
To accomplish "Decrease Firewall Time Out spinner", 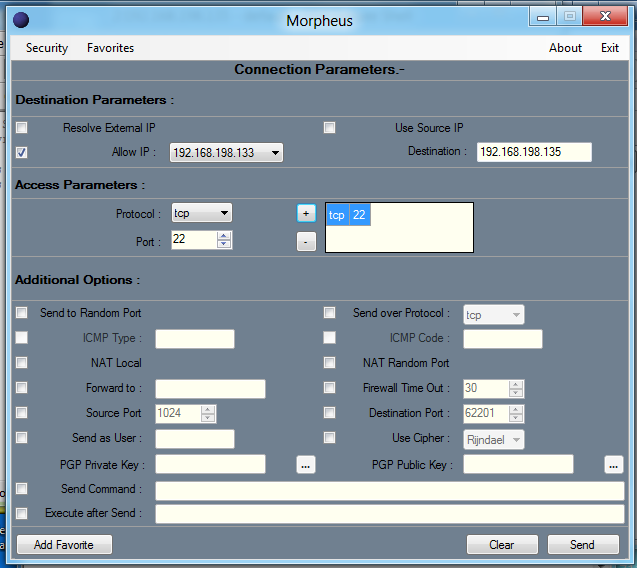I will point(516,392).
